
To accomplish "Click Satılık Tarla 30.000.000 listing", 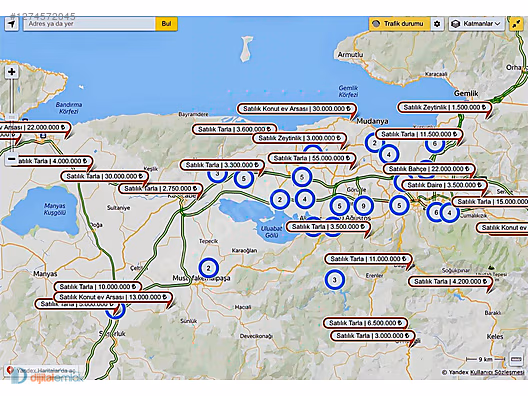I will [104, 176].
